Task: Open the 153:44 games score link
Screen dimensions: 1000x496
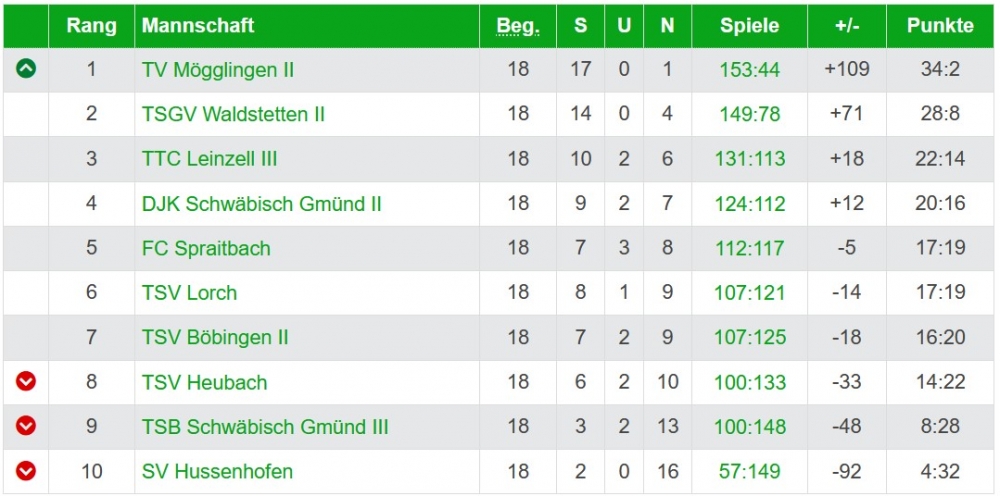Action: [749, 70]
